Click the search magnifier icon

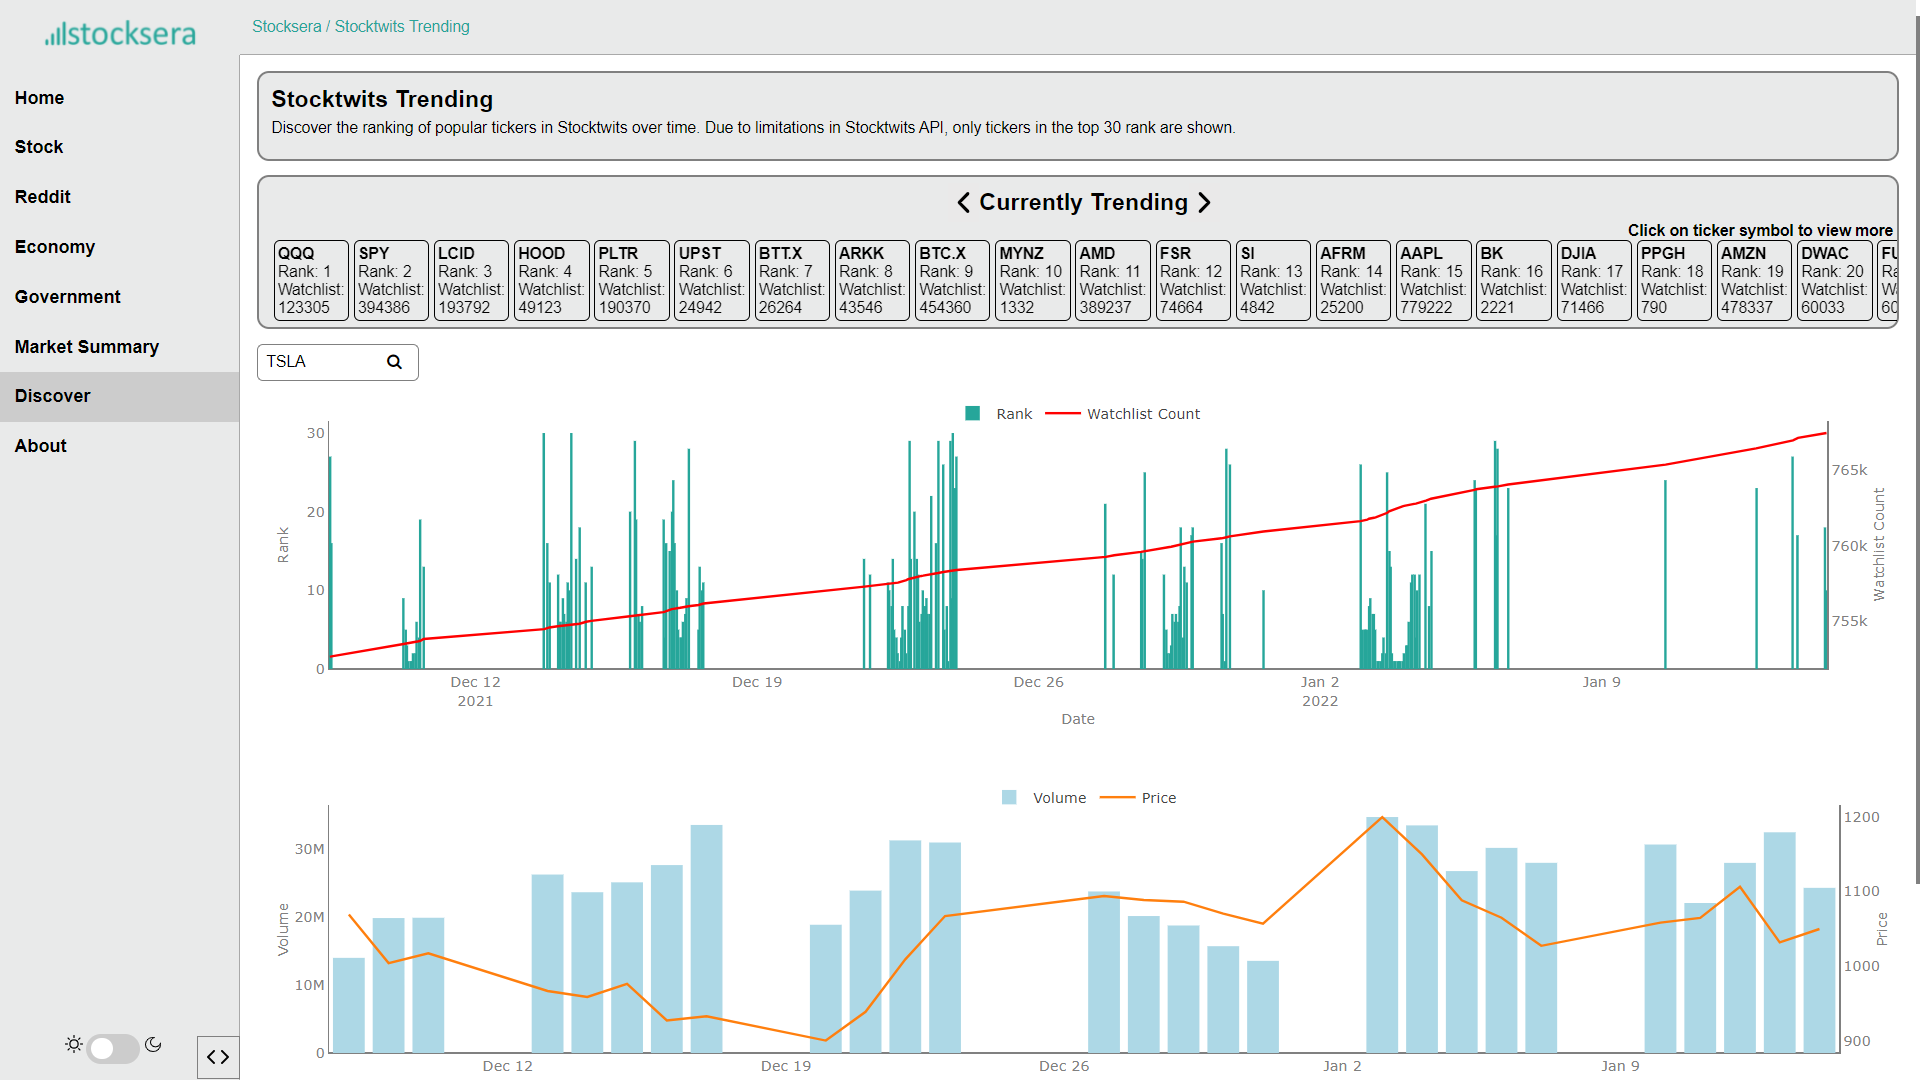click(394, 362)
